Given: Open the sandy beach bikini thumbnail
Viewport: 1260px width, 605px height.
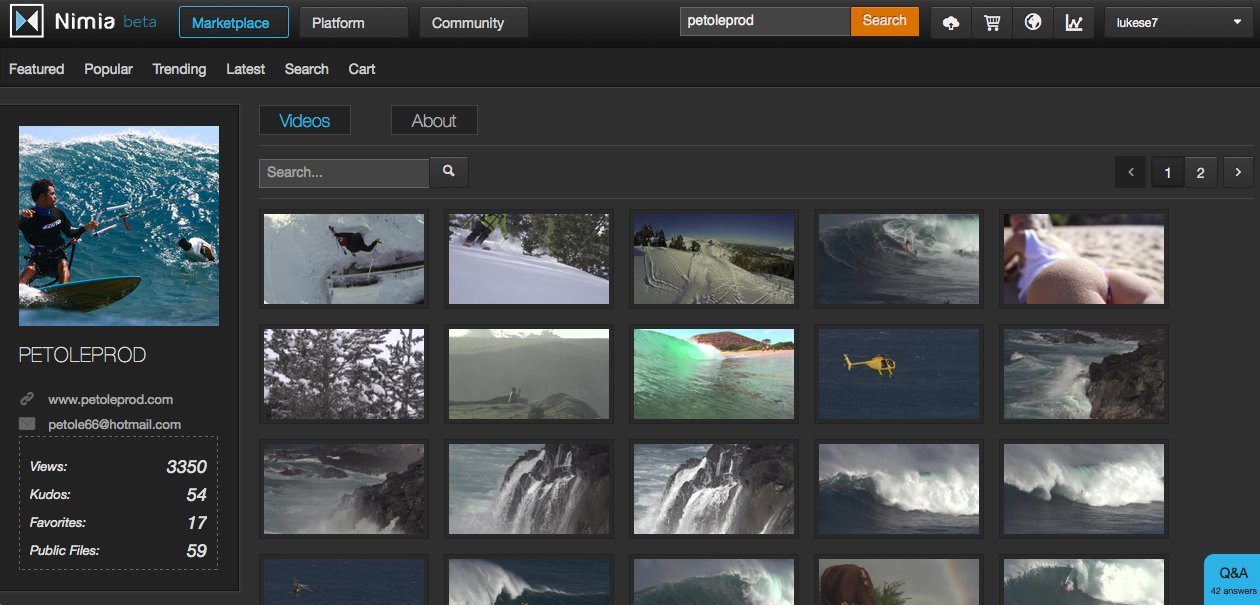Looking at the screenshot, I should click(x=1084, y=259).
